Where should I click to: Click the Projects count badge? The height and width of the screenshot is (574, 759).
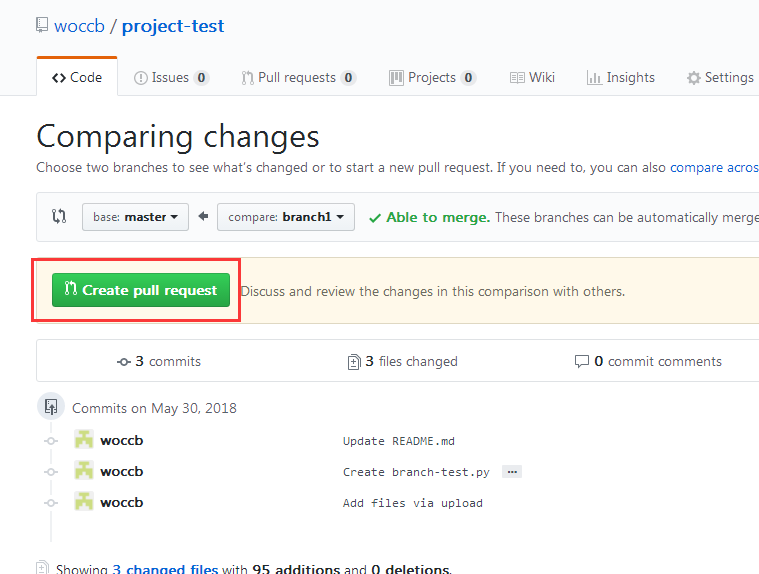[x=468, y=77]
